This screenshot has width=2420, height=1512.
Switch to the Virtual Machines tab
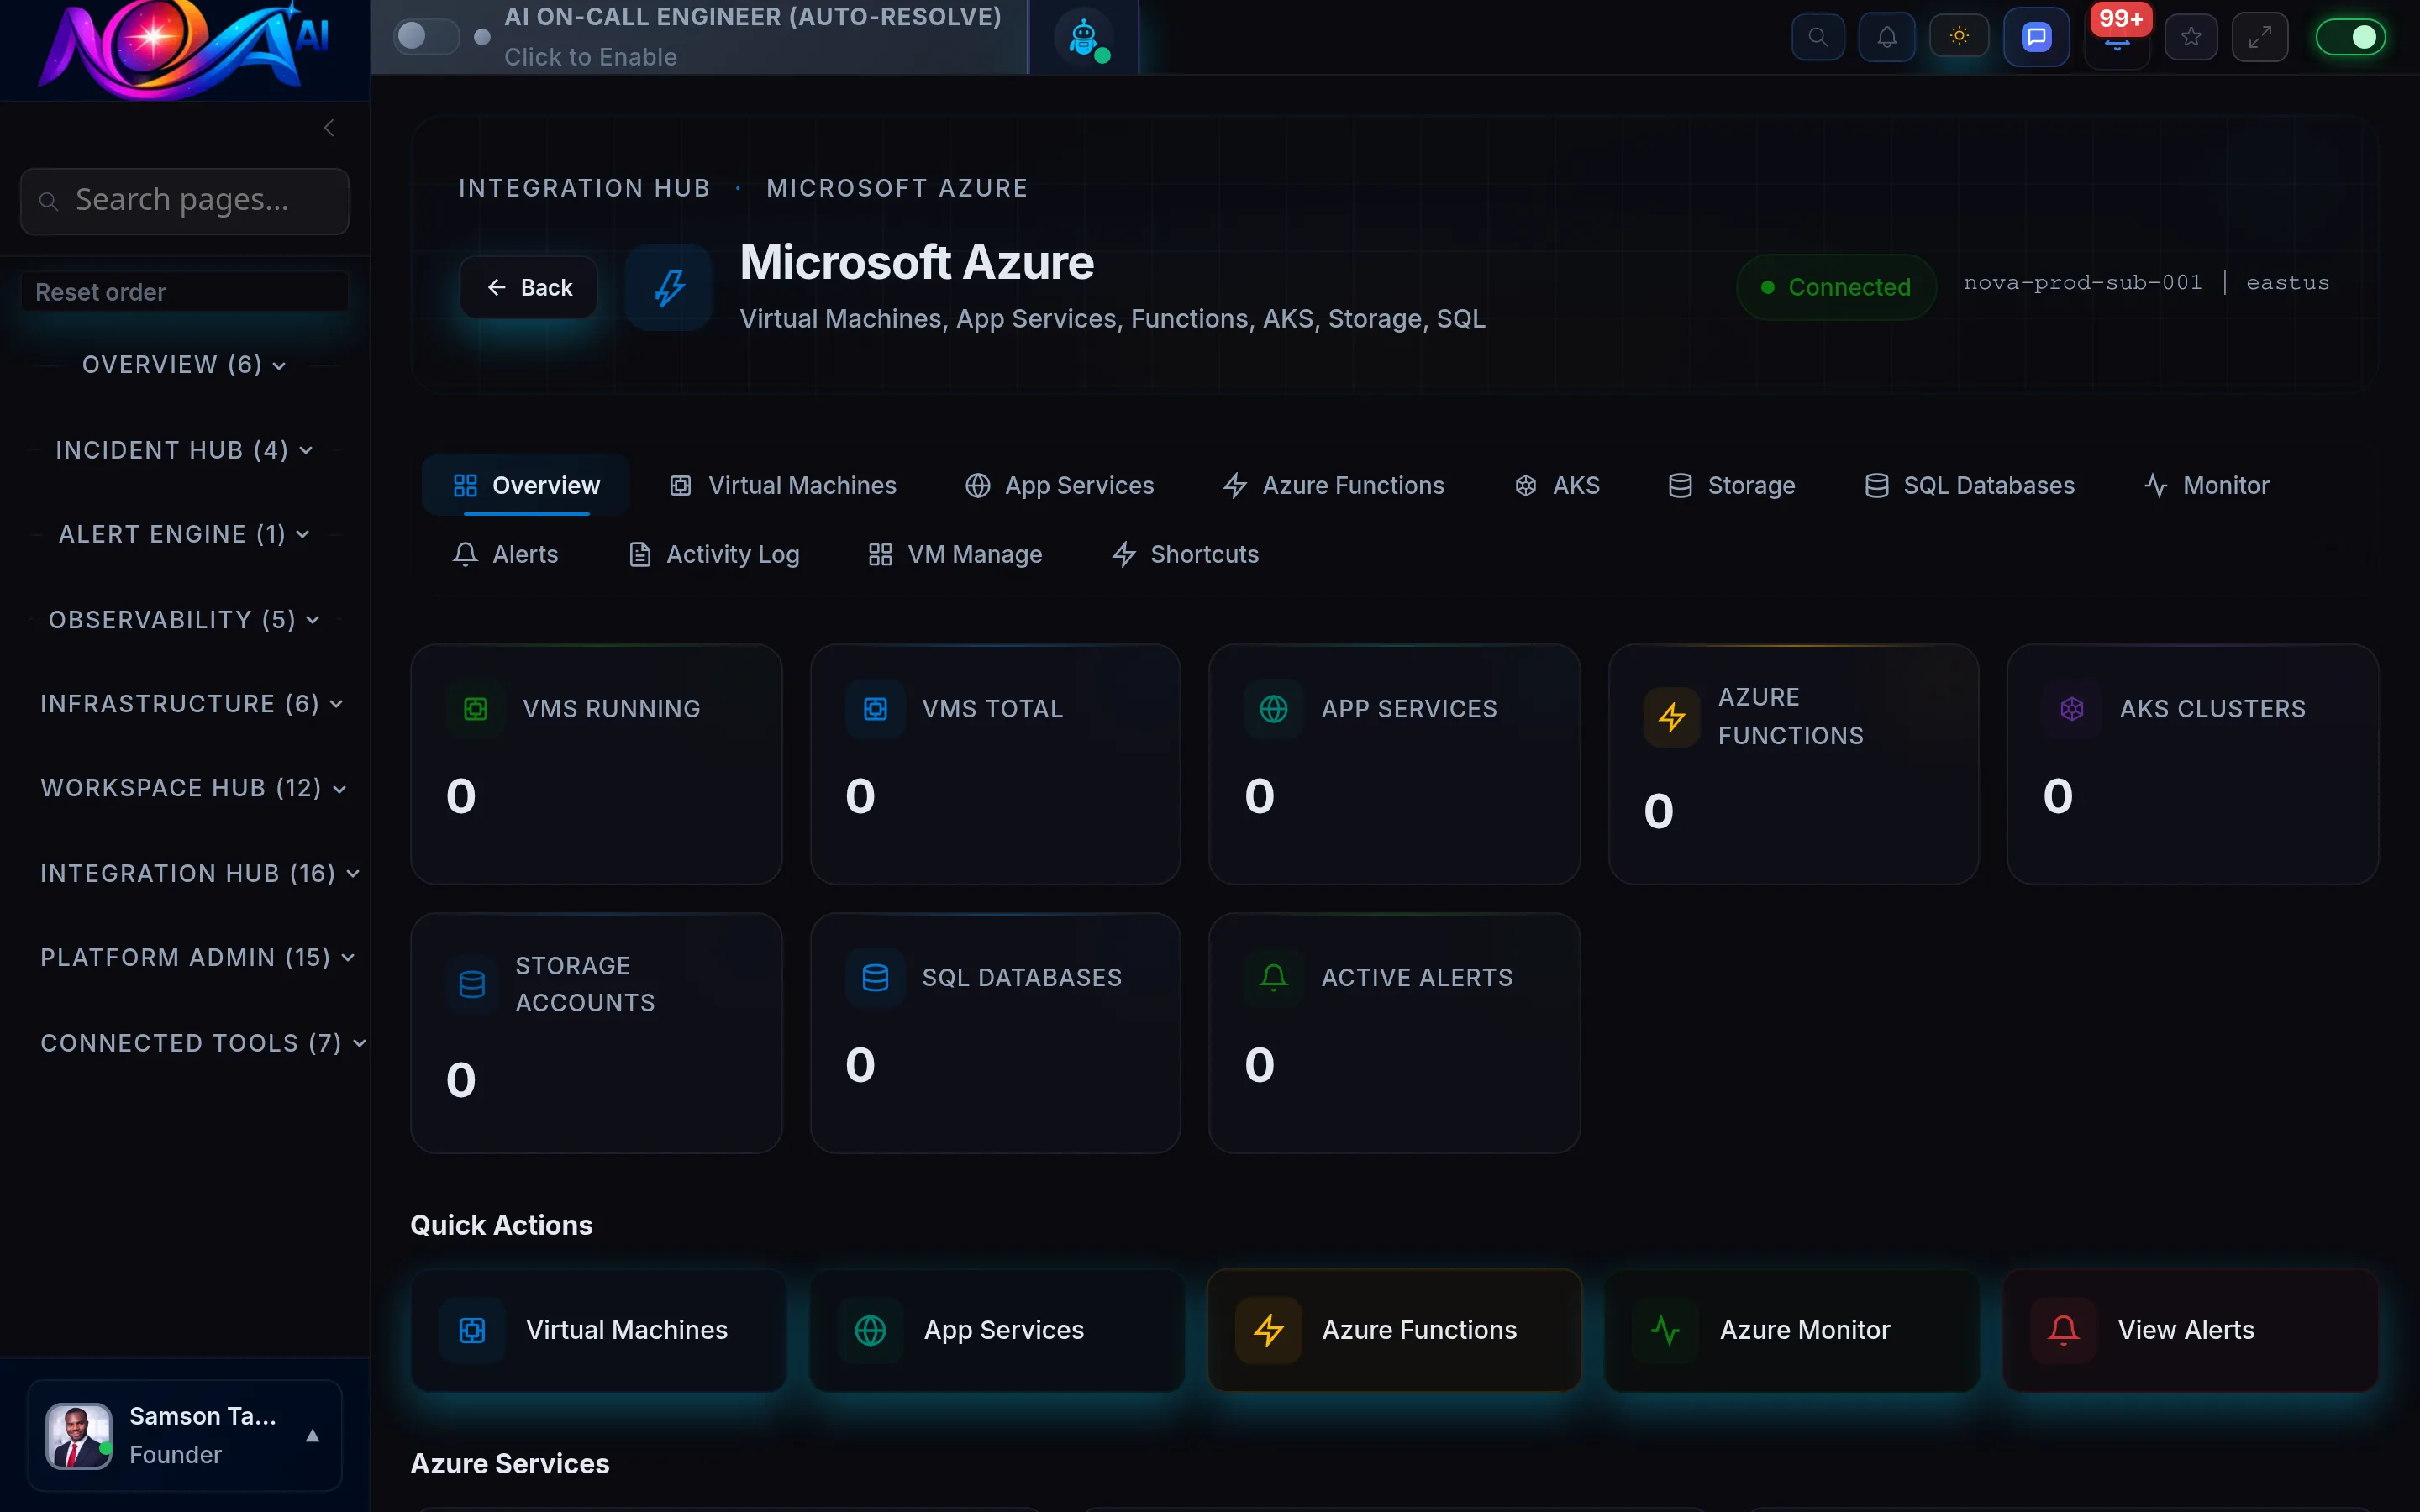(x=783, y=485)
